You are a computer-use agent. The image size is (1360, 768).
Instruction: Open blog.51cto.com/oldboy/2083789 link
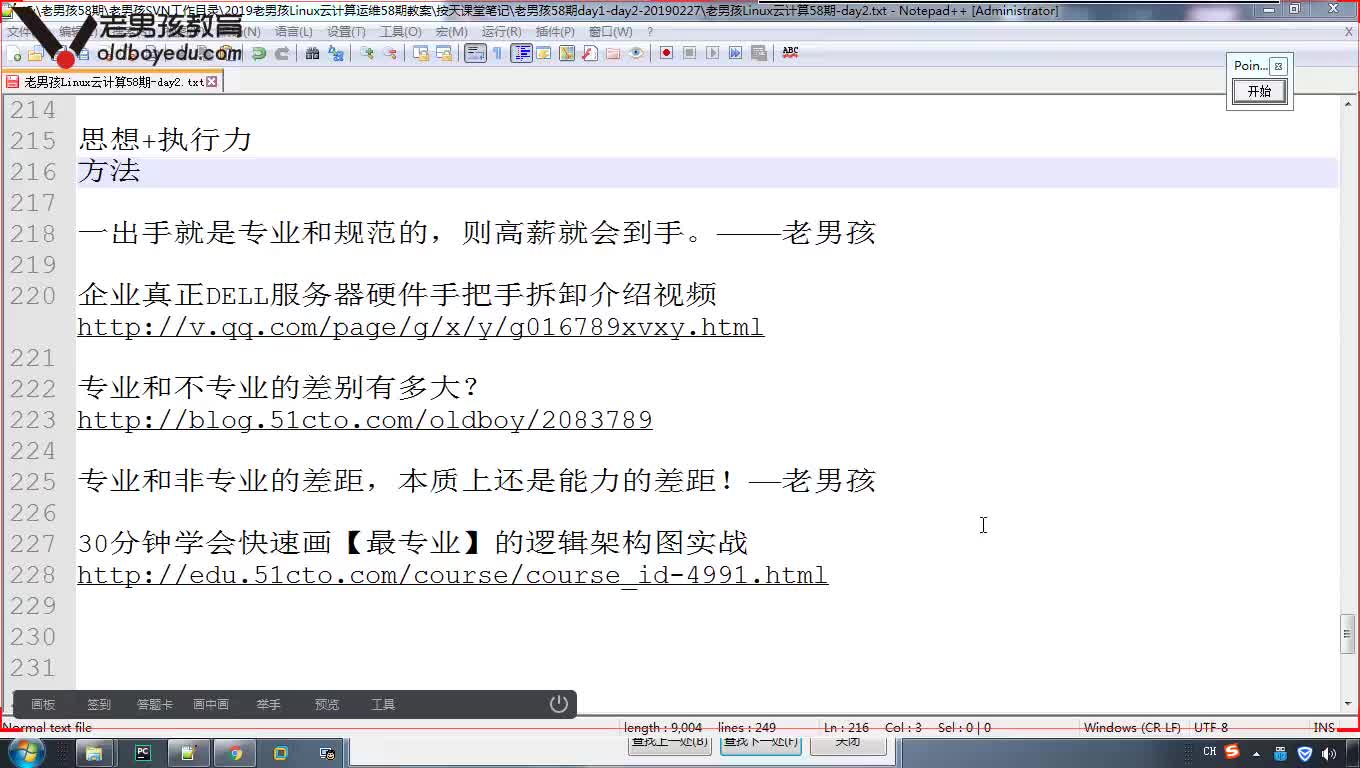click(365, 420)
